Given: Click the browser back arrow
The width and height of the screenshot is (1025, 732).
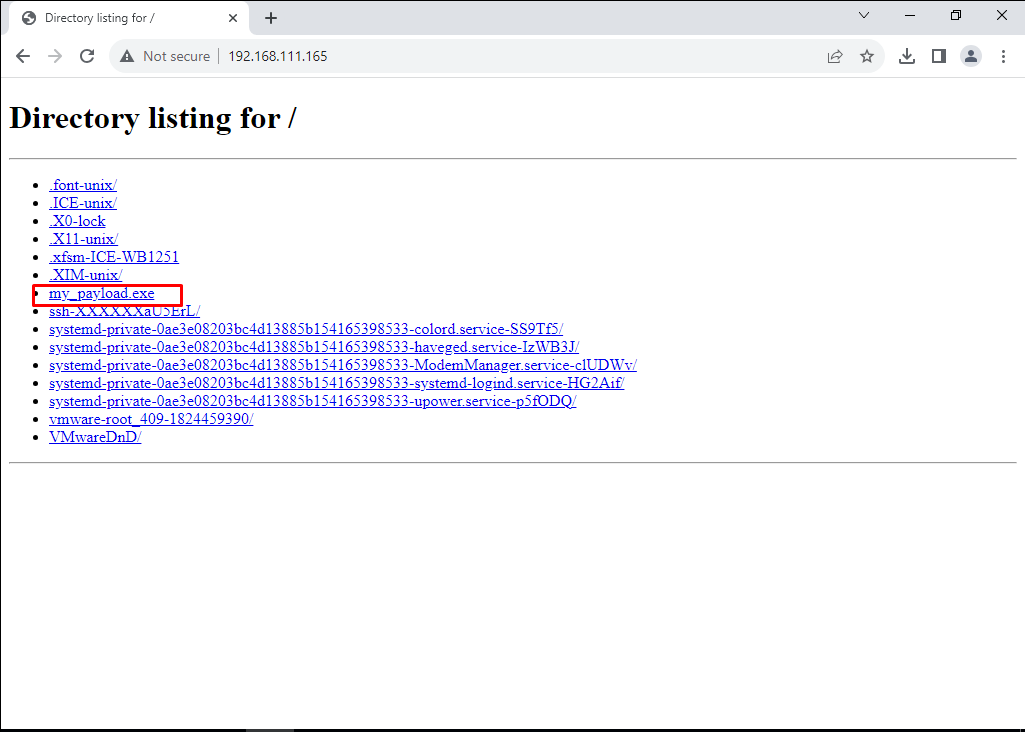Looking at the screenshot, I should coord(23,57).
